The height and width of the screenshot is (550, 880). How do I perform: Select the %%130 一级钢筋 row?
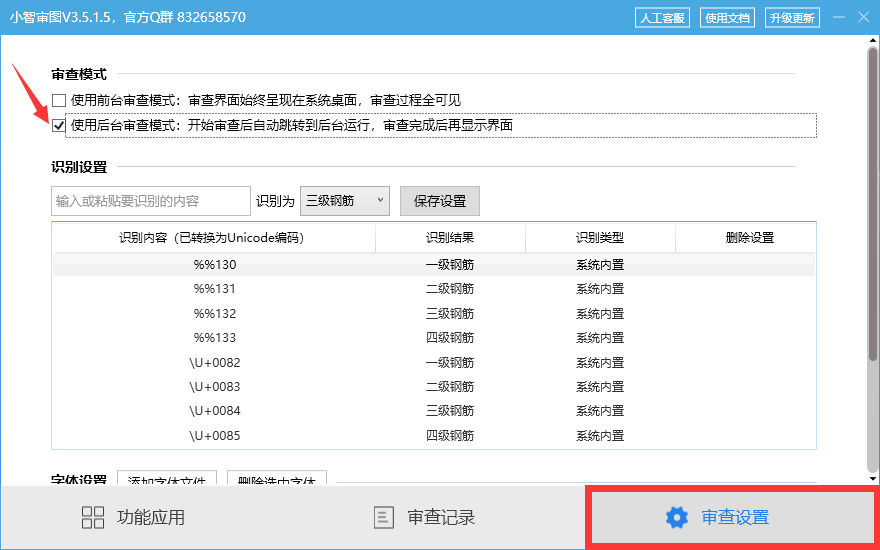[x=433, y=264]
